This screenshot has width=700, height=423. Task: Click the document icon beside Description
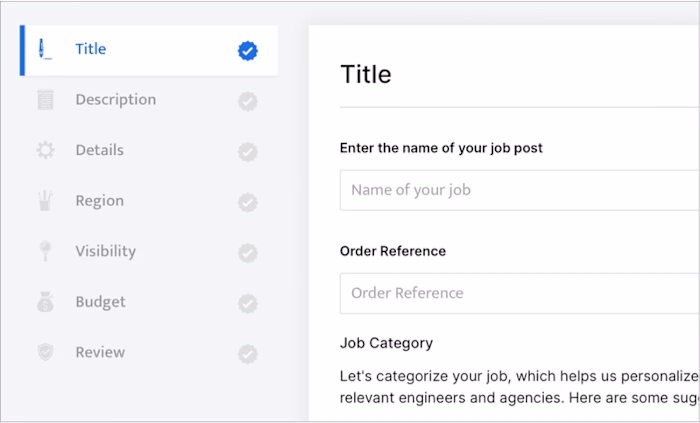(x=45, y=100)
